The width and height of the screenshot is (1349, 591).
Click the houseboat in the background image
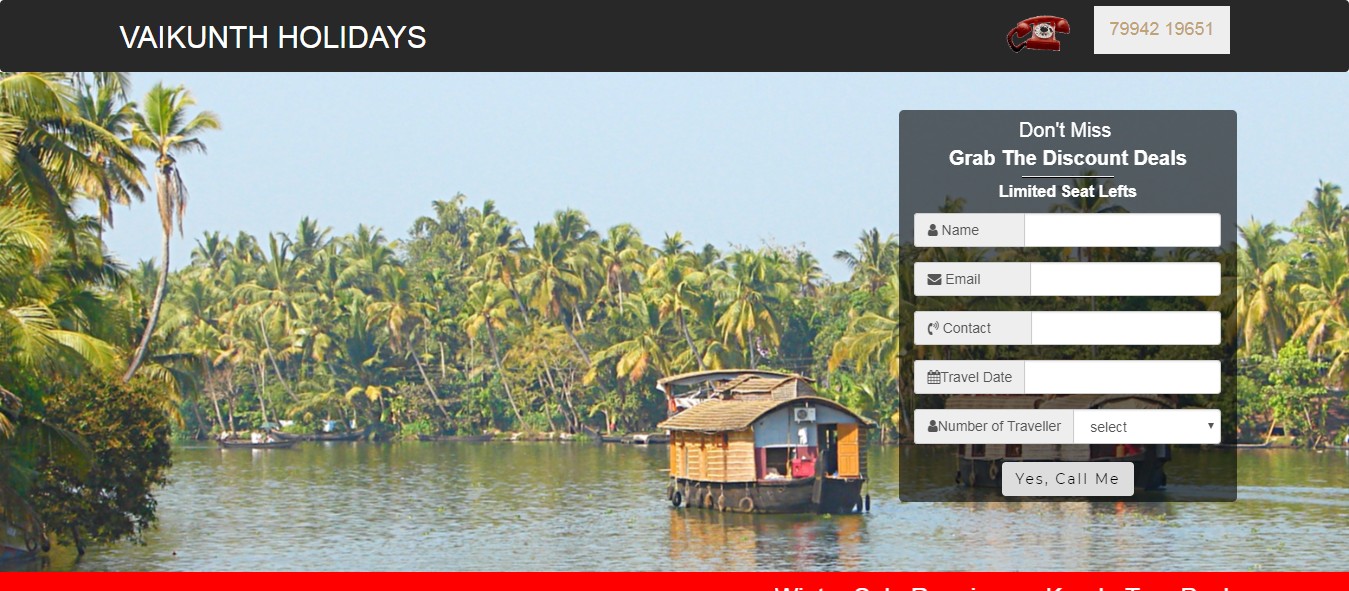point(763,441)
